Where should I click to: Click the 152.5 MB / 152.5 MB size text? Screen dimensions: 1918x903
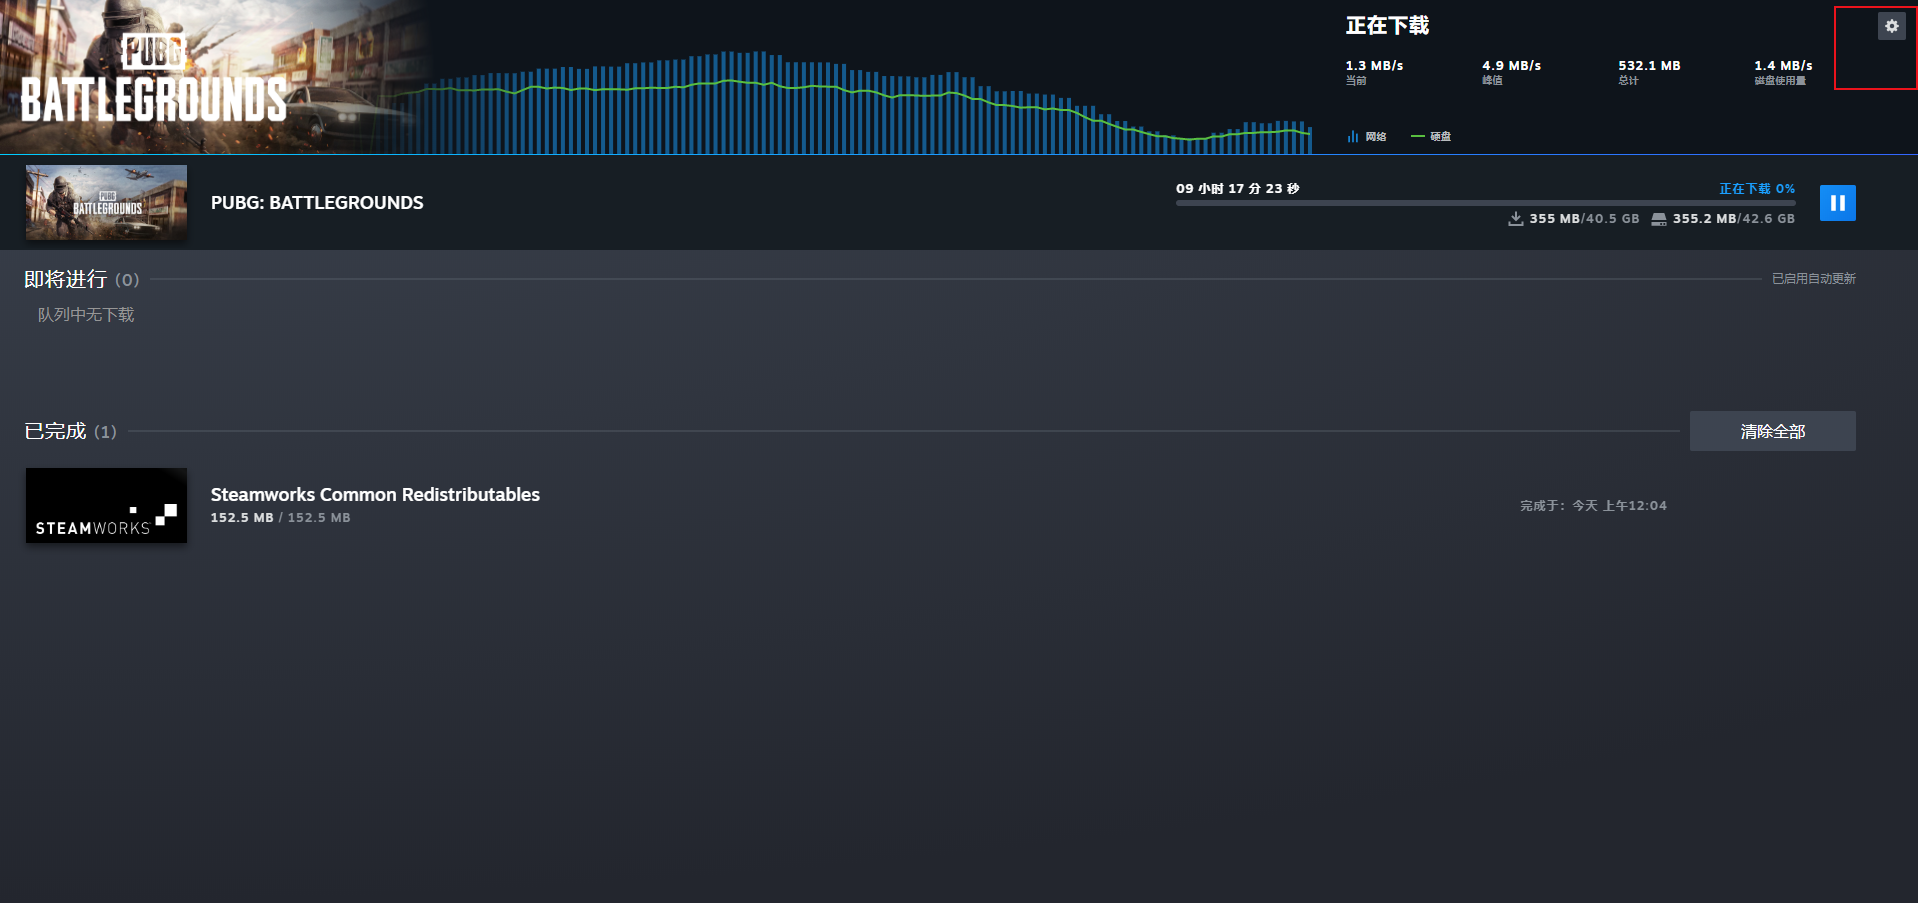[x=280, y=518]
